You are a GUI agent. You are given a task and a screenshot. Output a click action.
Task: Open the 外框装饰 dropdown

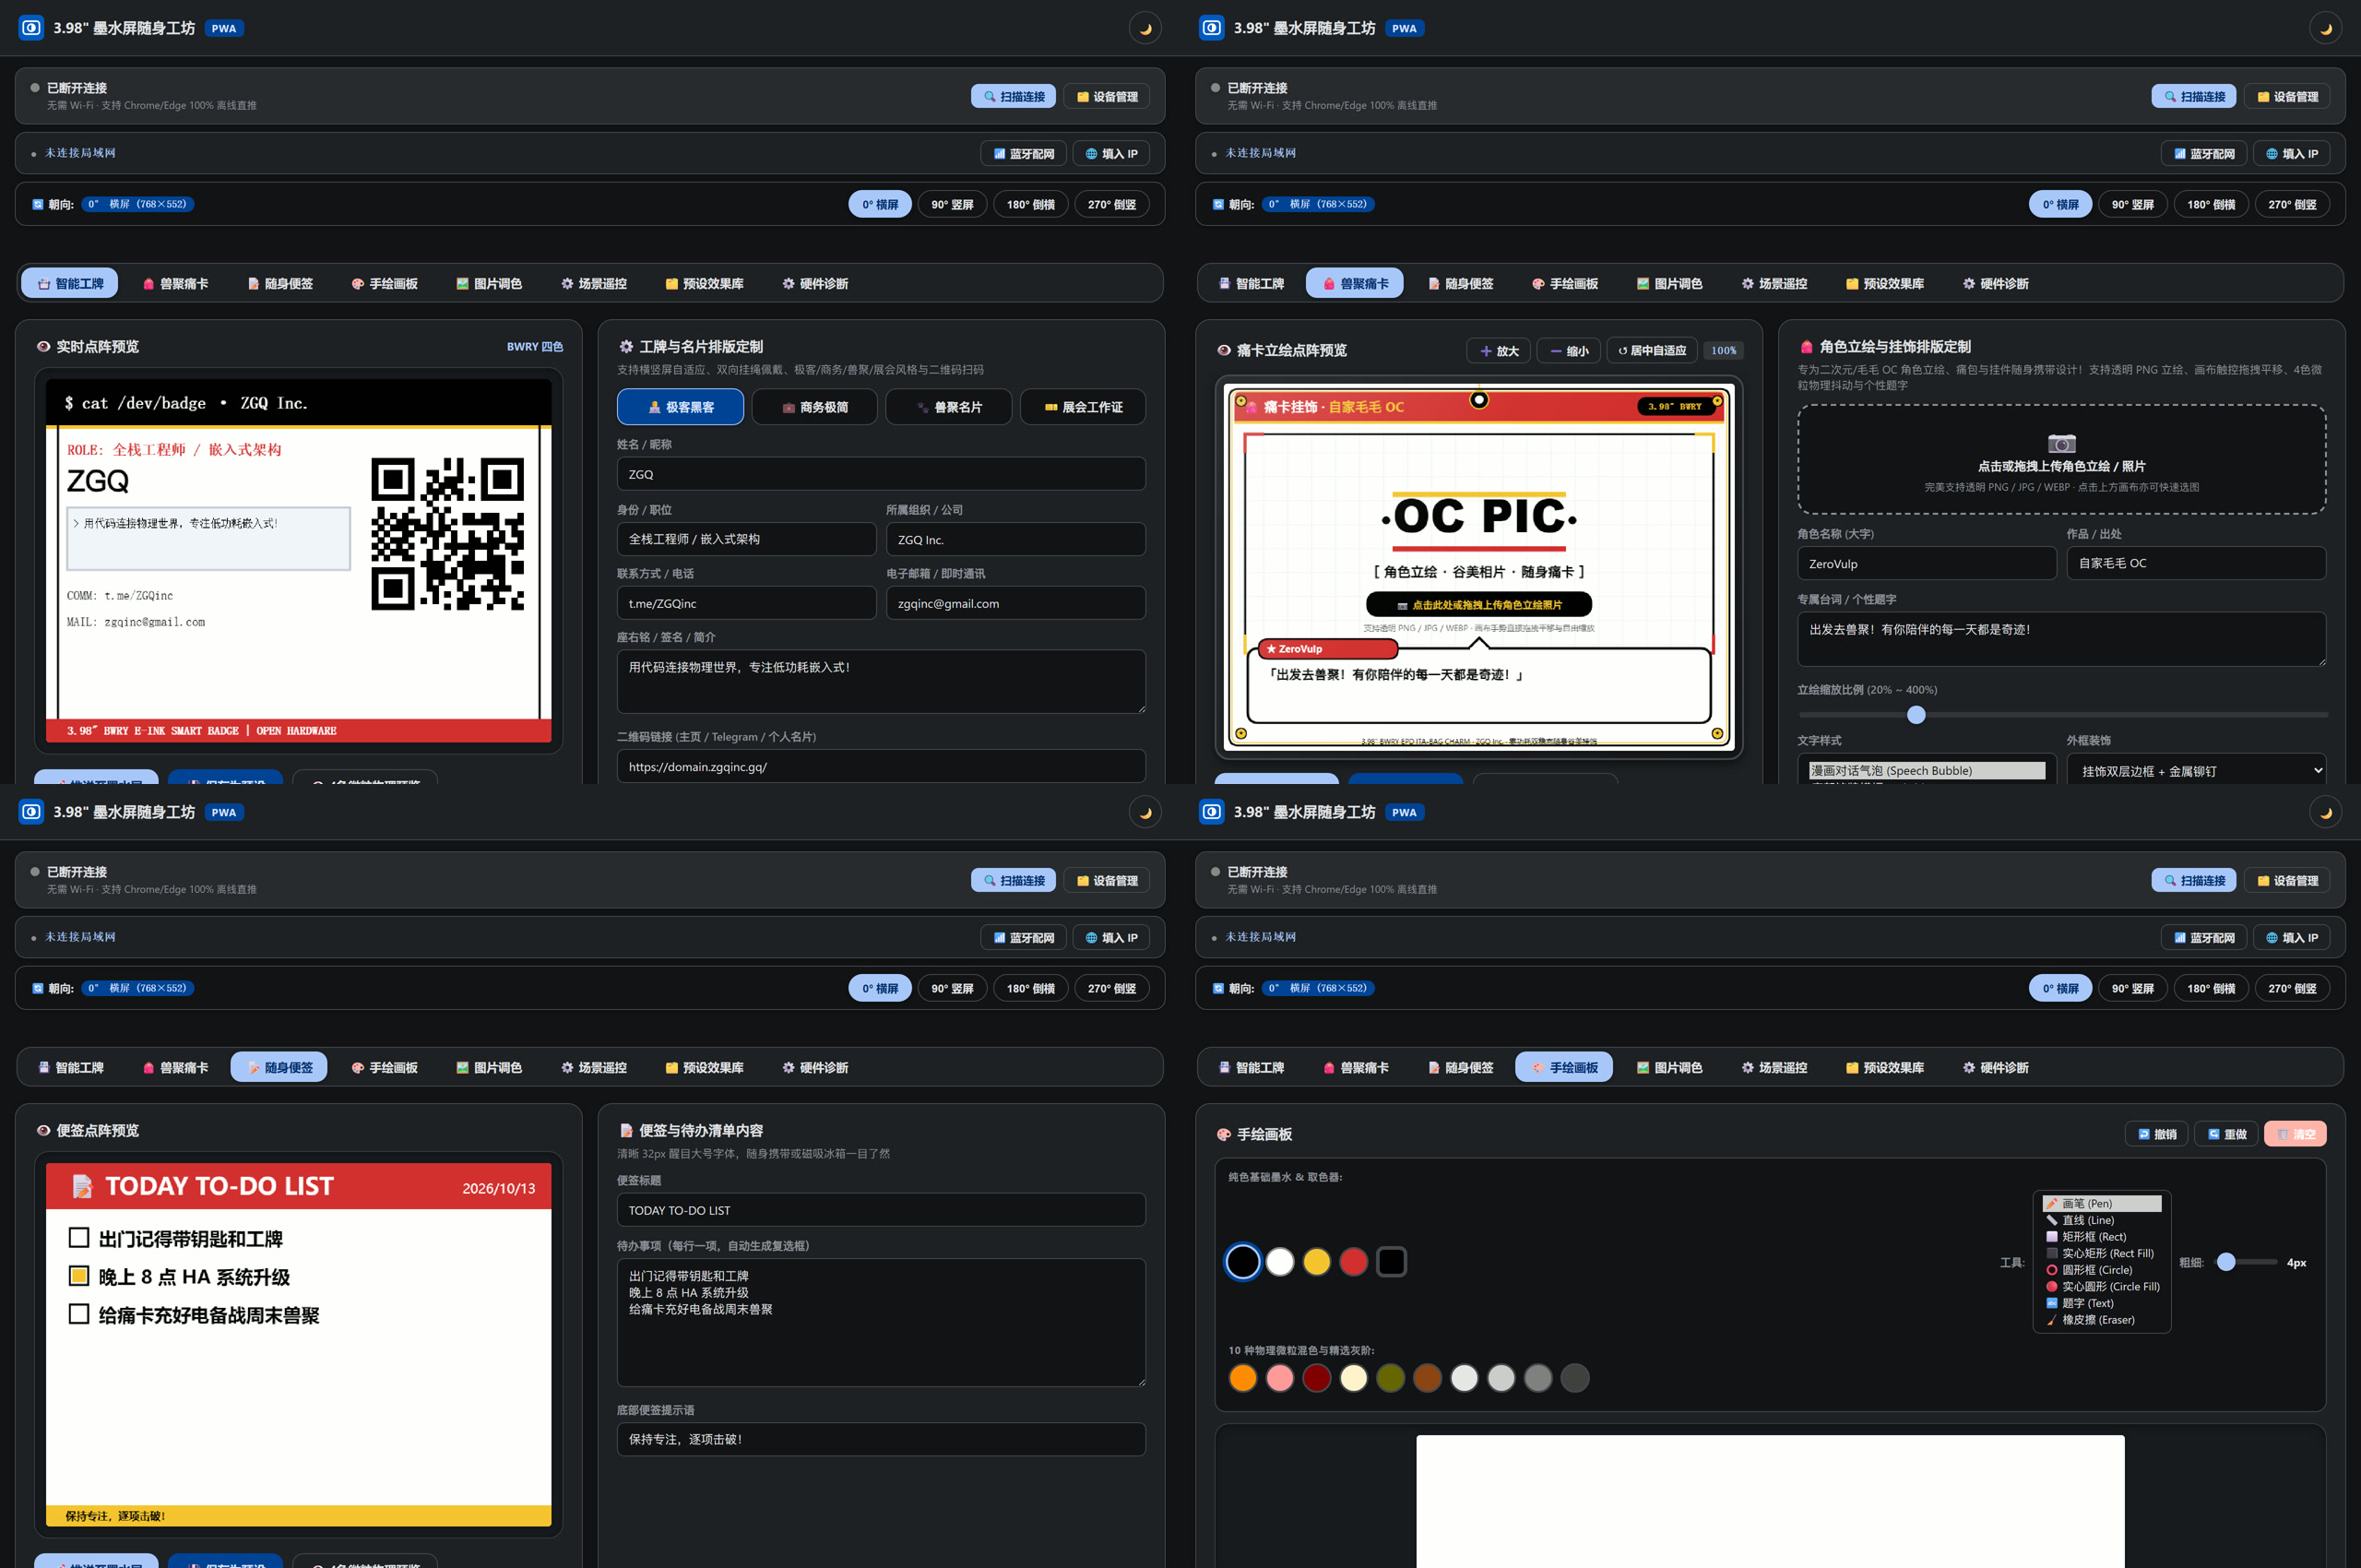pyautogui.click(x=2196, y=771)
